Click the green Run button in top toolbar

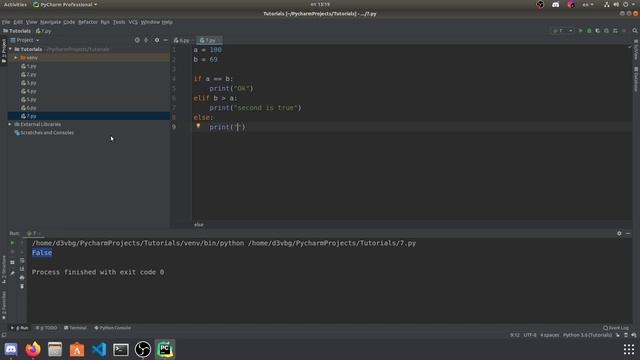tap(580, 31)
